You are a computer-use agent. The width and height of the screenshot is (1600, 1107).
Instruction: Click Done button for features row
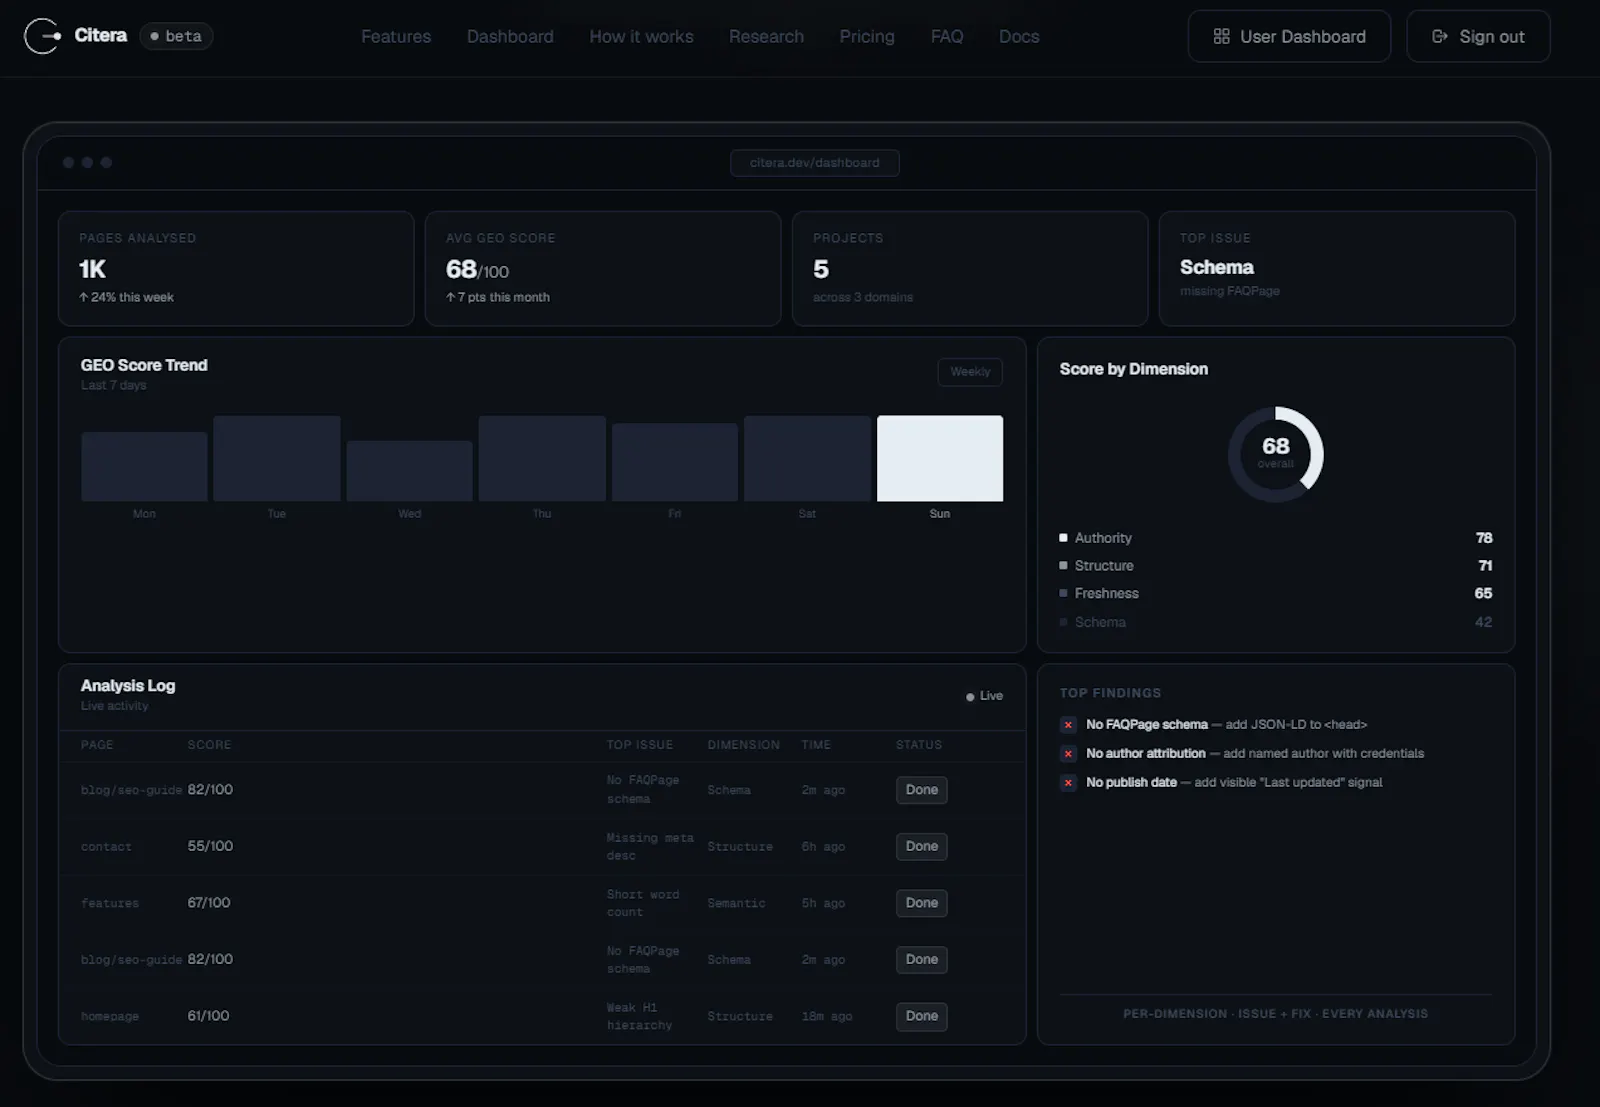(921, 903)
